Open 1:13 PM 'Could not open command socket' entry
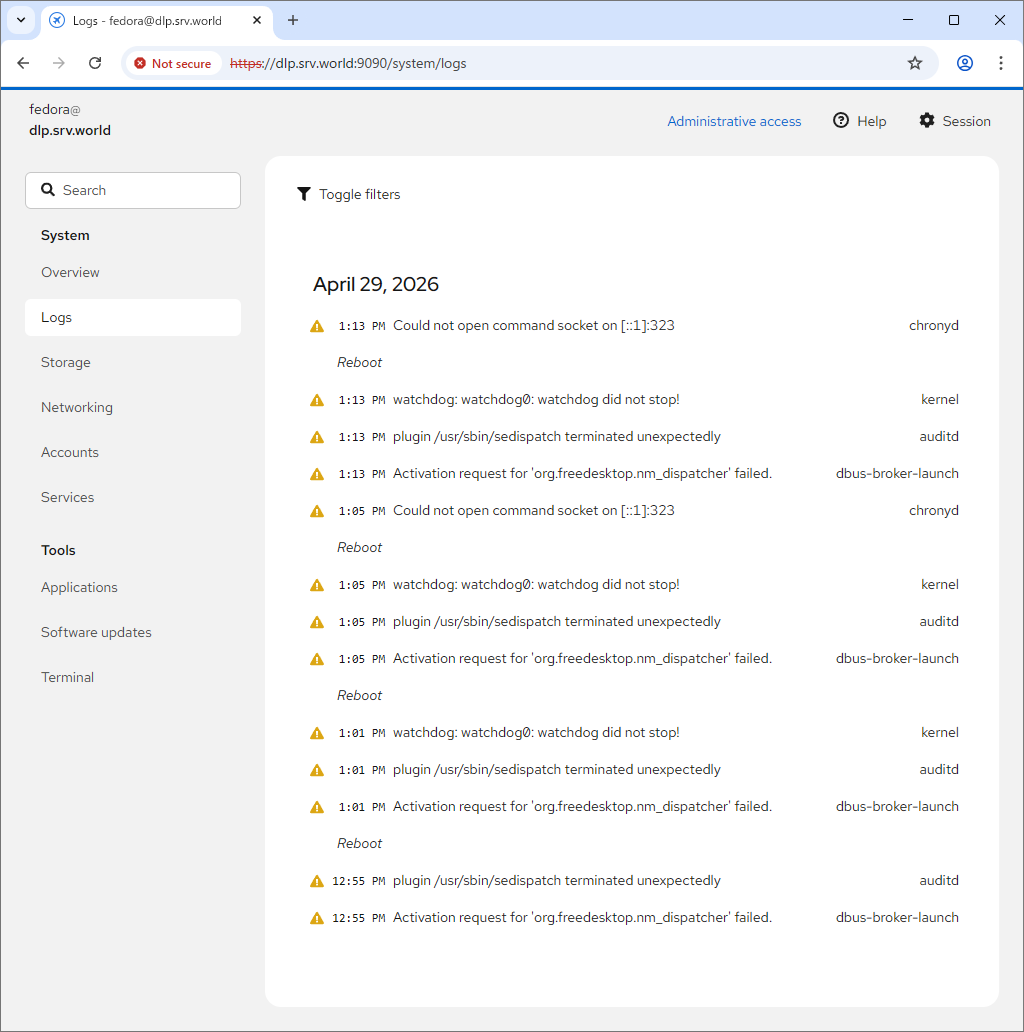Screen dimensions: 1024x1032 pyautogui.click(x=634, y=326)
